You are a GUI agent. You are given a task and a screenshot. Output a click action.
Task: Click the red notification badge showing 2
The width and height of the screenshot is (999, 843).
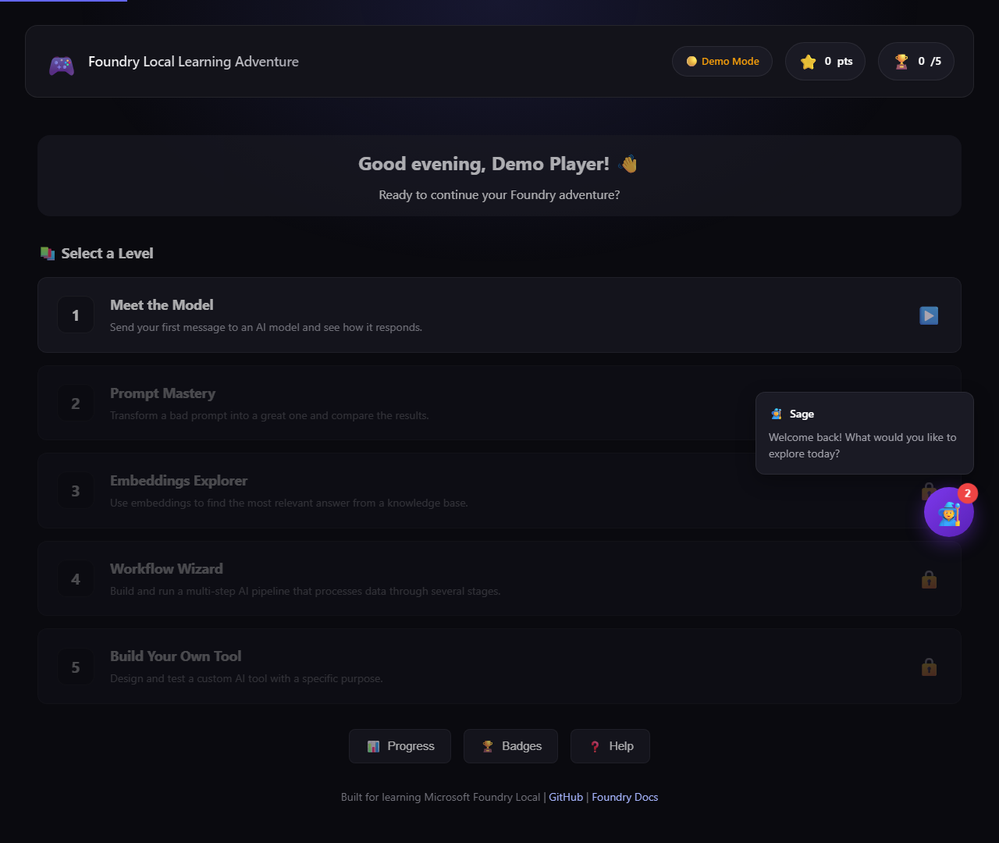[x=967, y=493]
